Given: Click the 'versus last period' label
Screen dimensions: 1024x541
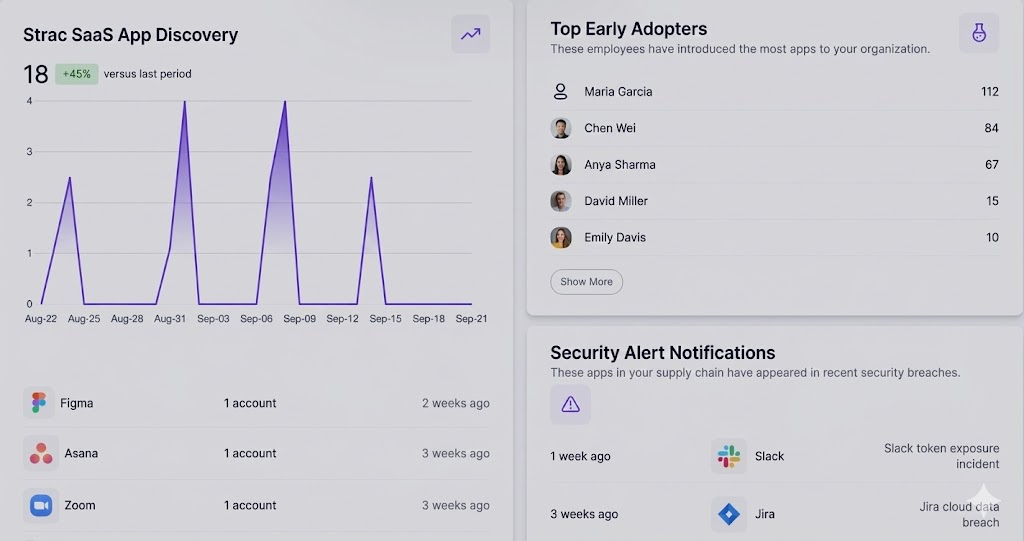Looking at the screenshot, I should [148, 74].
